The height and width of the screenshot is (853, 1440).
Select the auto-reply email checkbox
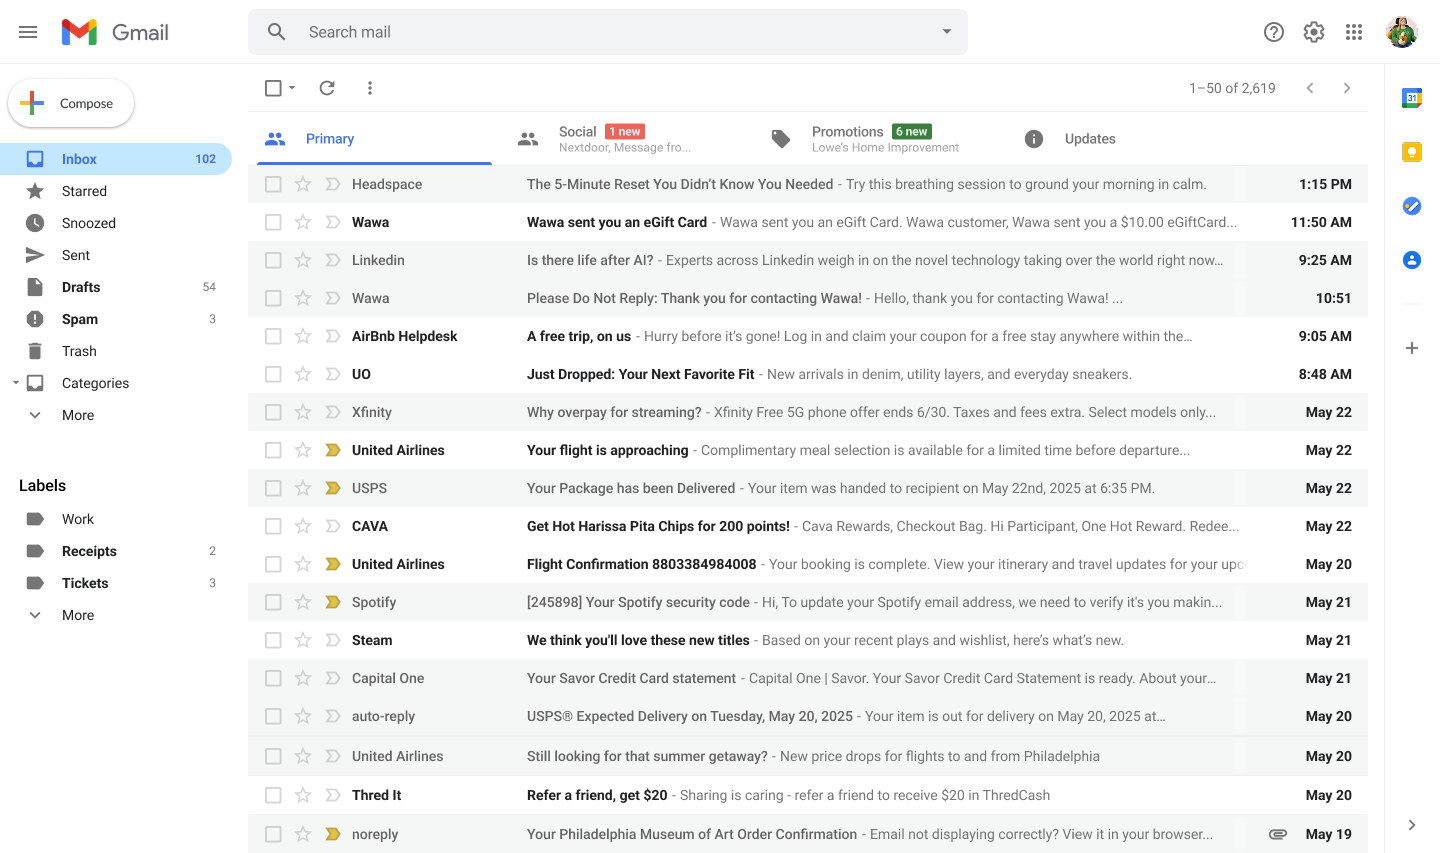coord(273,716)
